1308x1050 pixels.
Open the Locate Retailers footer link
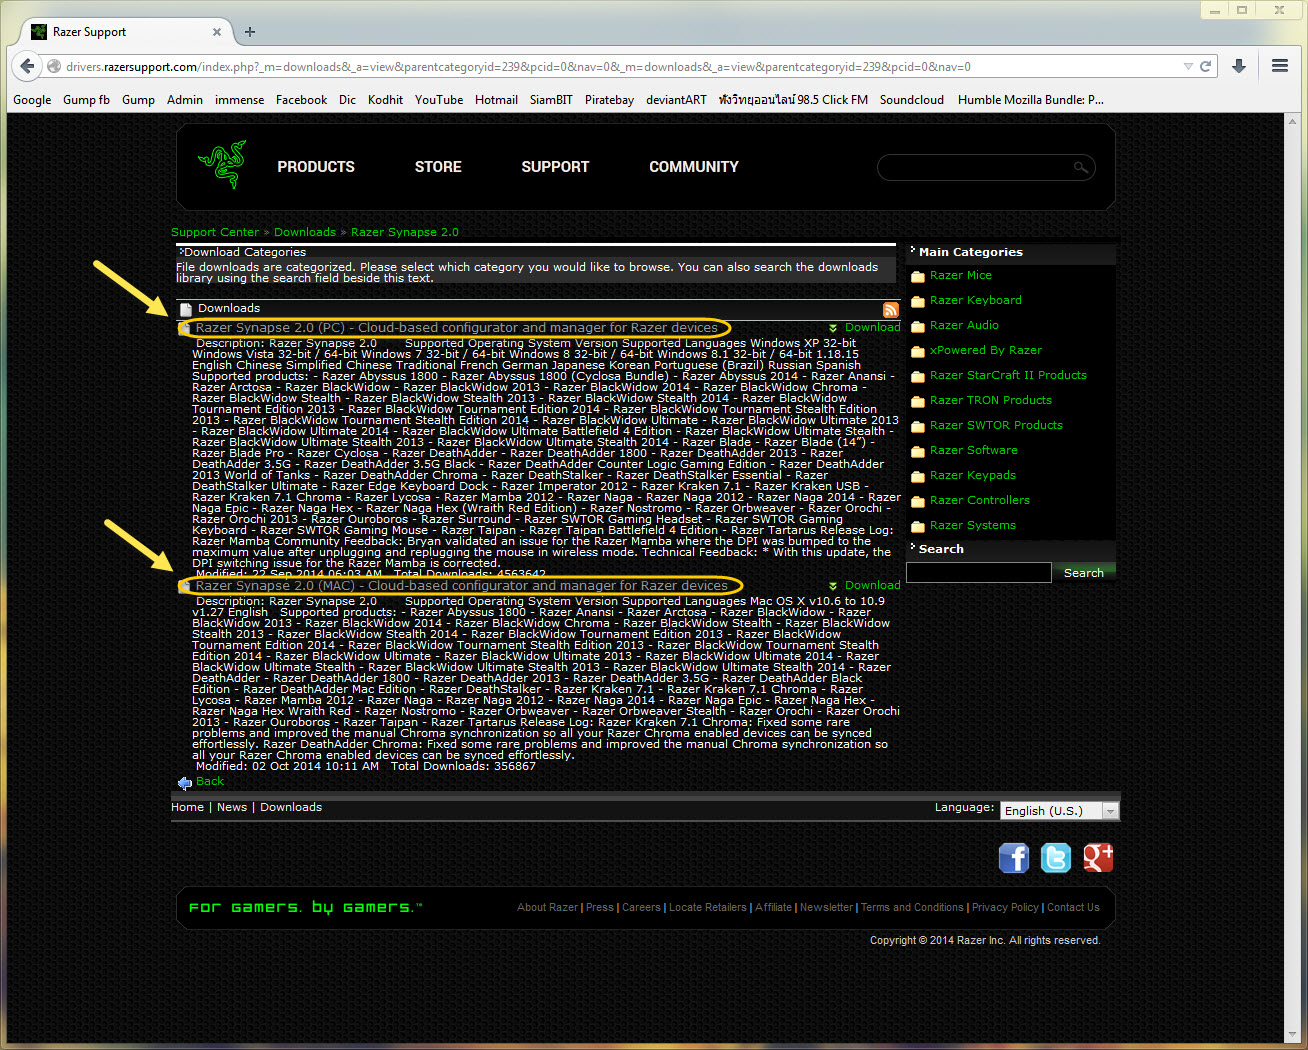tap(708, 908)
